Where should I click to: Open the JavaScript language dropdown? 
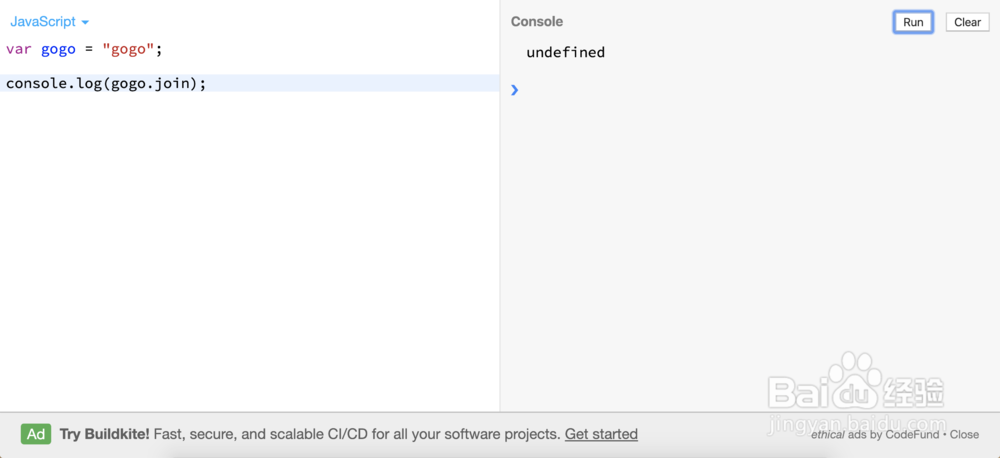point(49,22)
